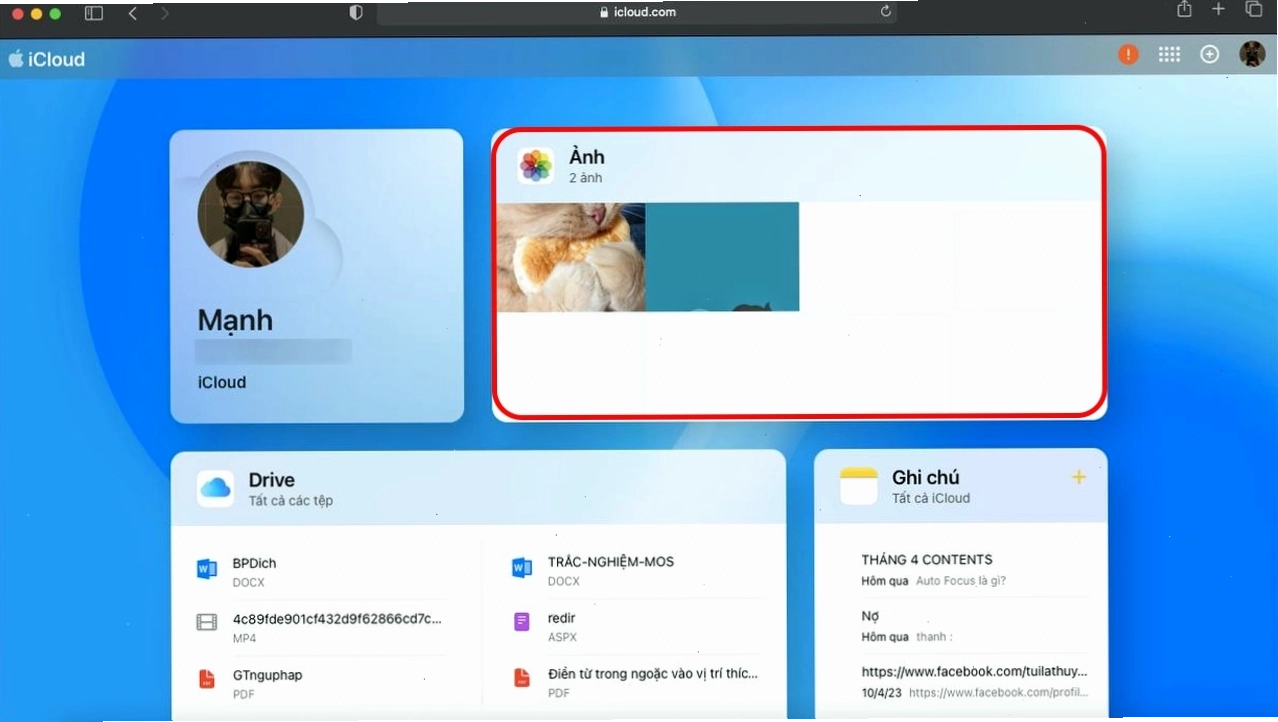1278x722 pixels.
Task: Click 'Tất cả các tệp' subtitle
Action: [291, 500]
